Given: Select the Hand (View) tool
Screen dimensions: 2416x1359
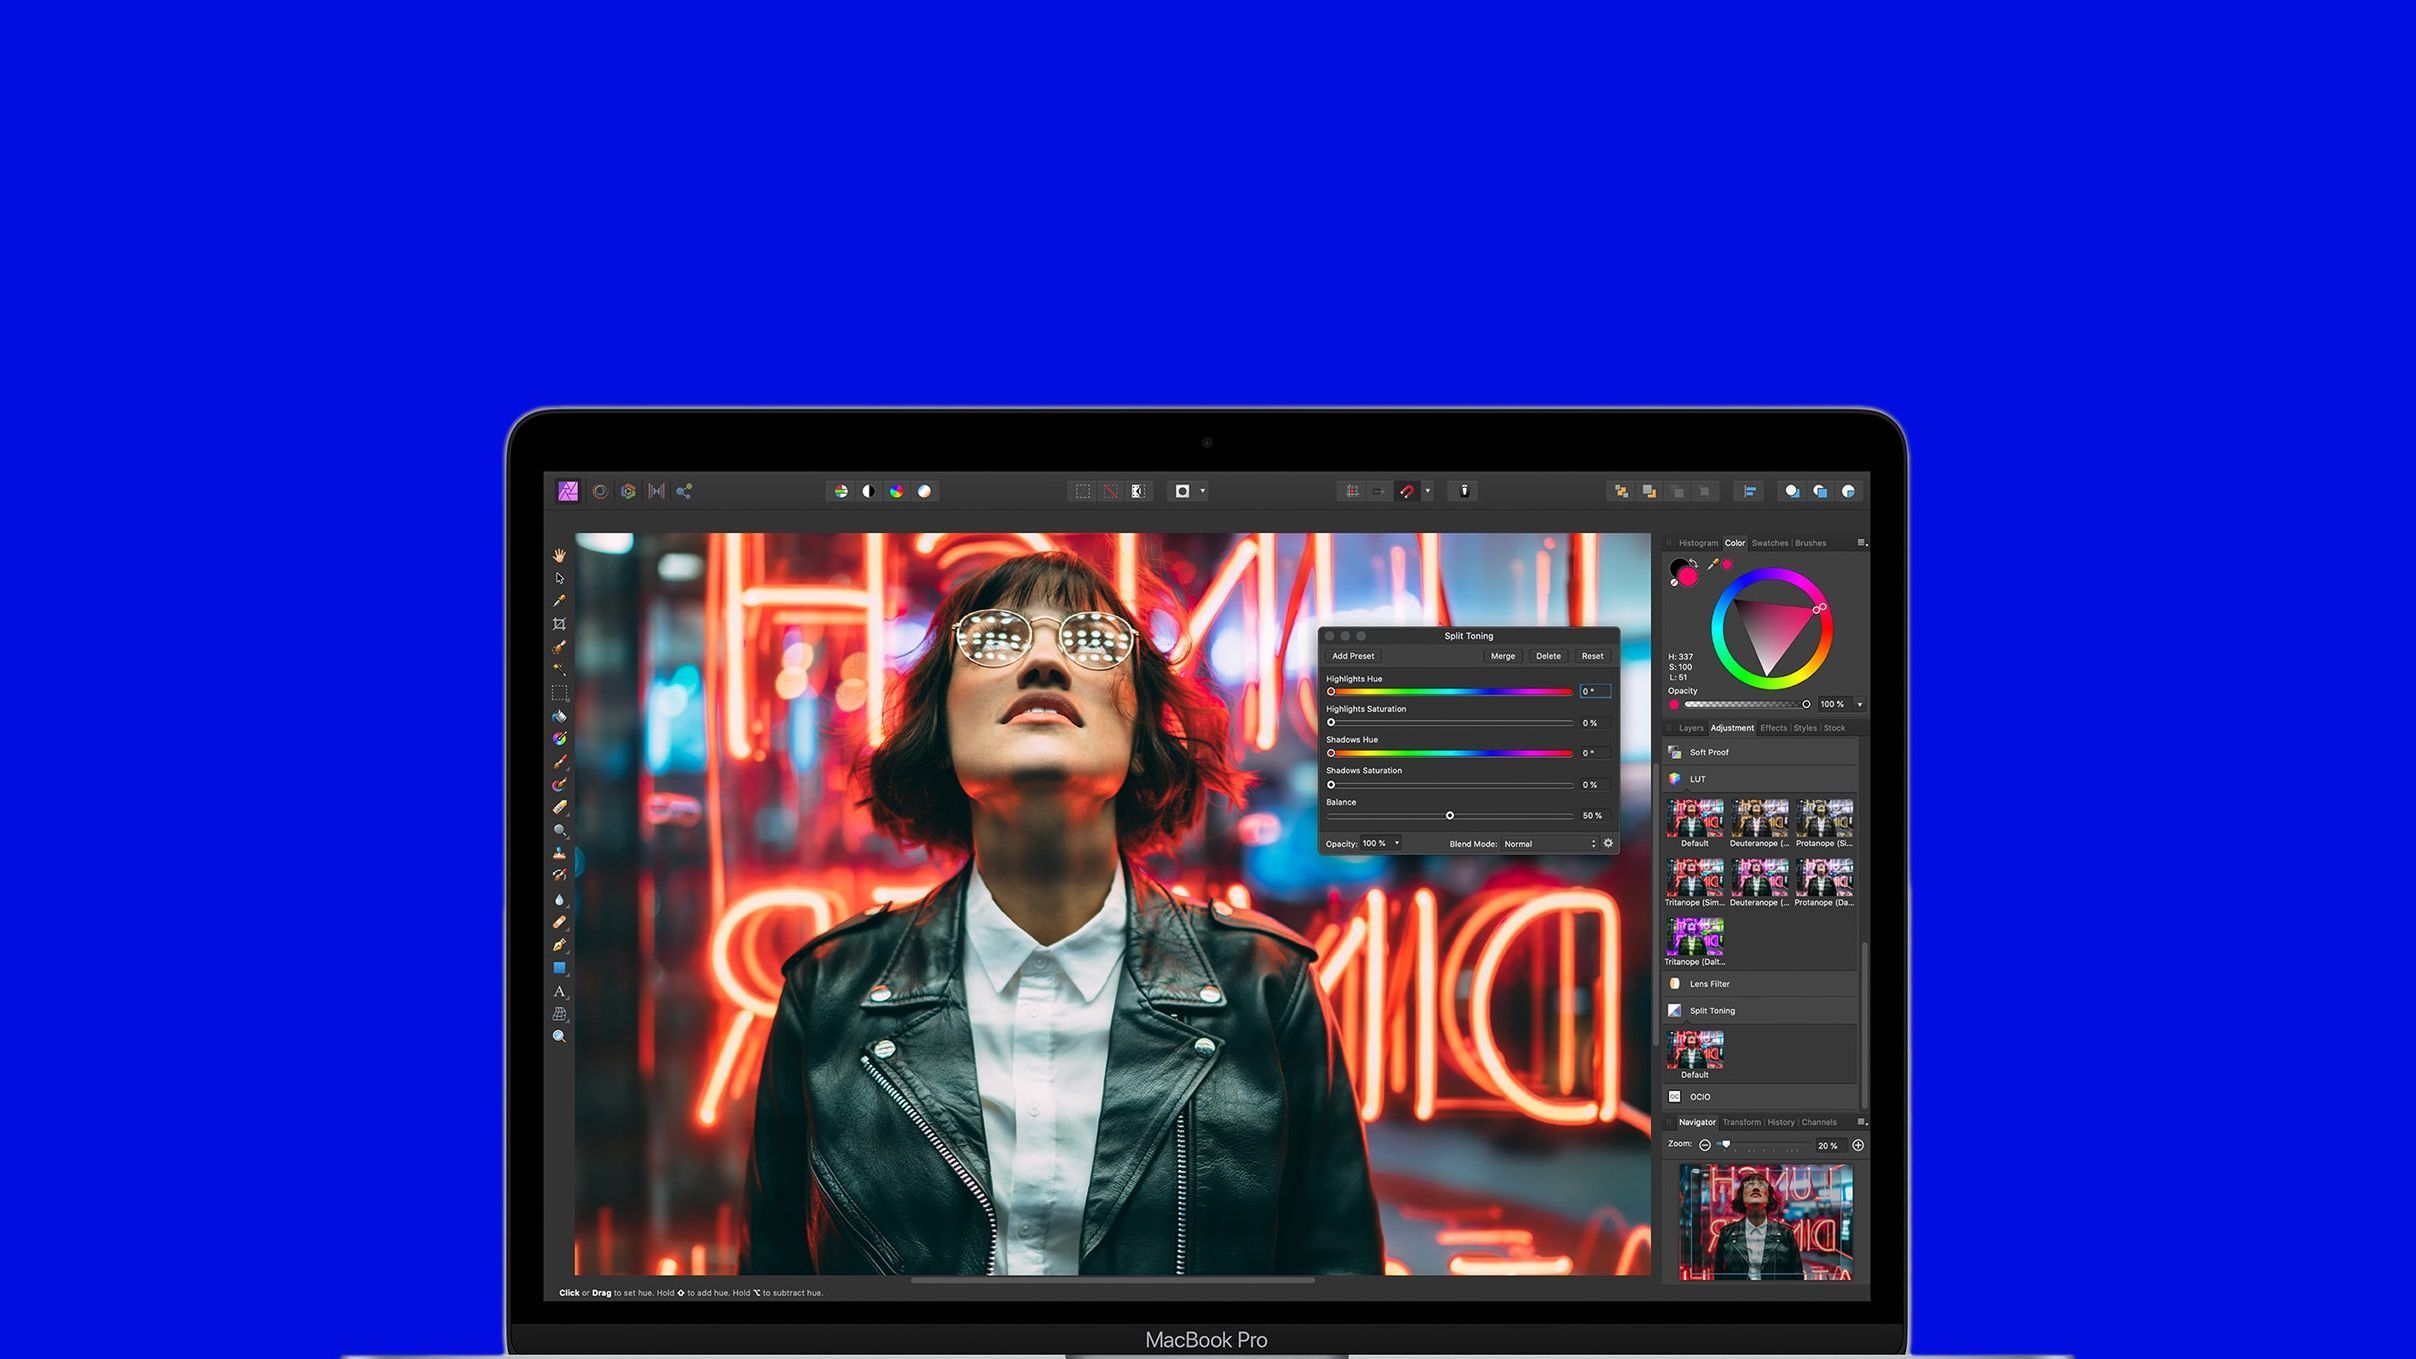Looking at the screenshot, I should [559, 555].
